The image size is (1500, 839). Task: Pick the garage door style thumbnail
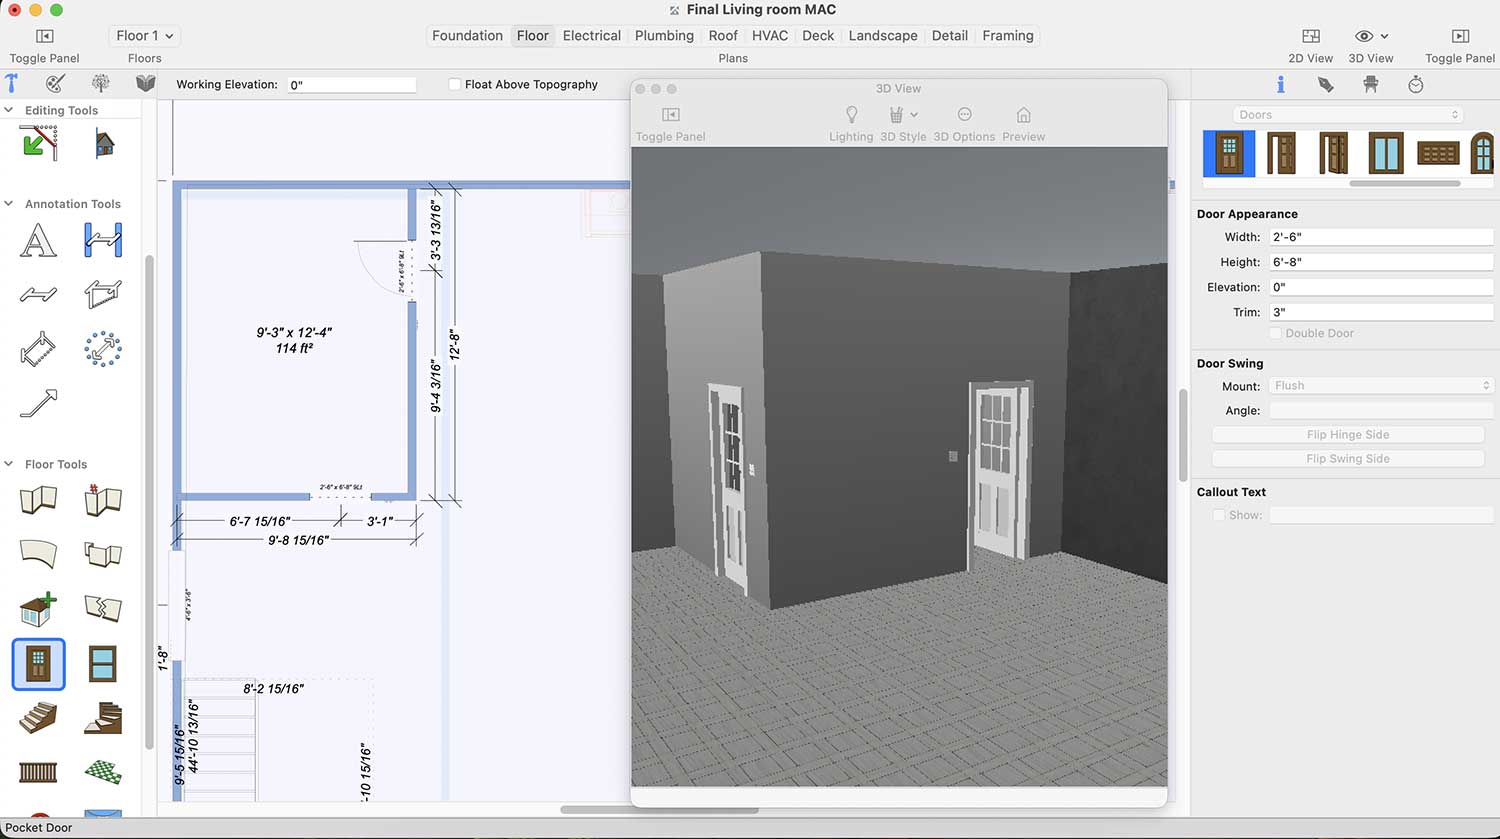[1438, 154]
